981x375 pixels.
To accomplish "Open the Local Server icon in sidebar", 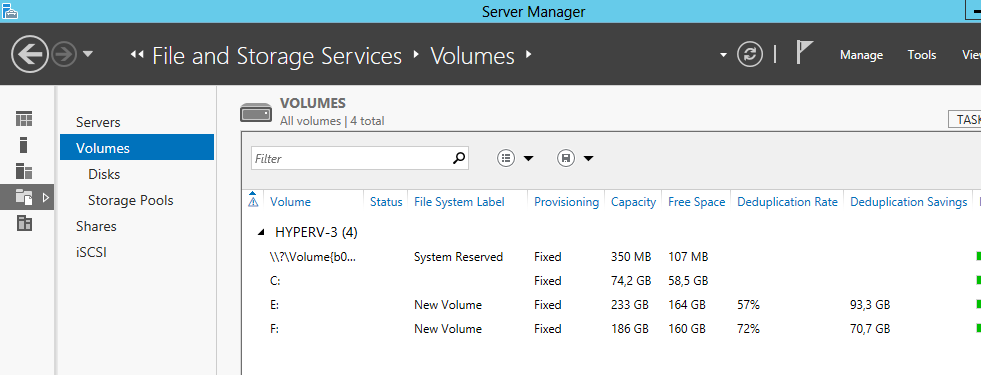I will [24, 145].
